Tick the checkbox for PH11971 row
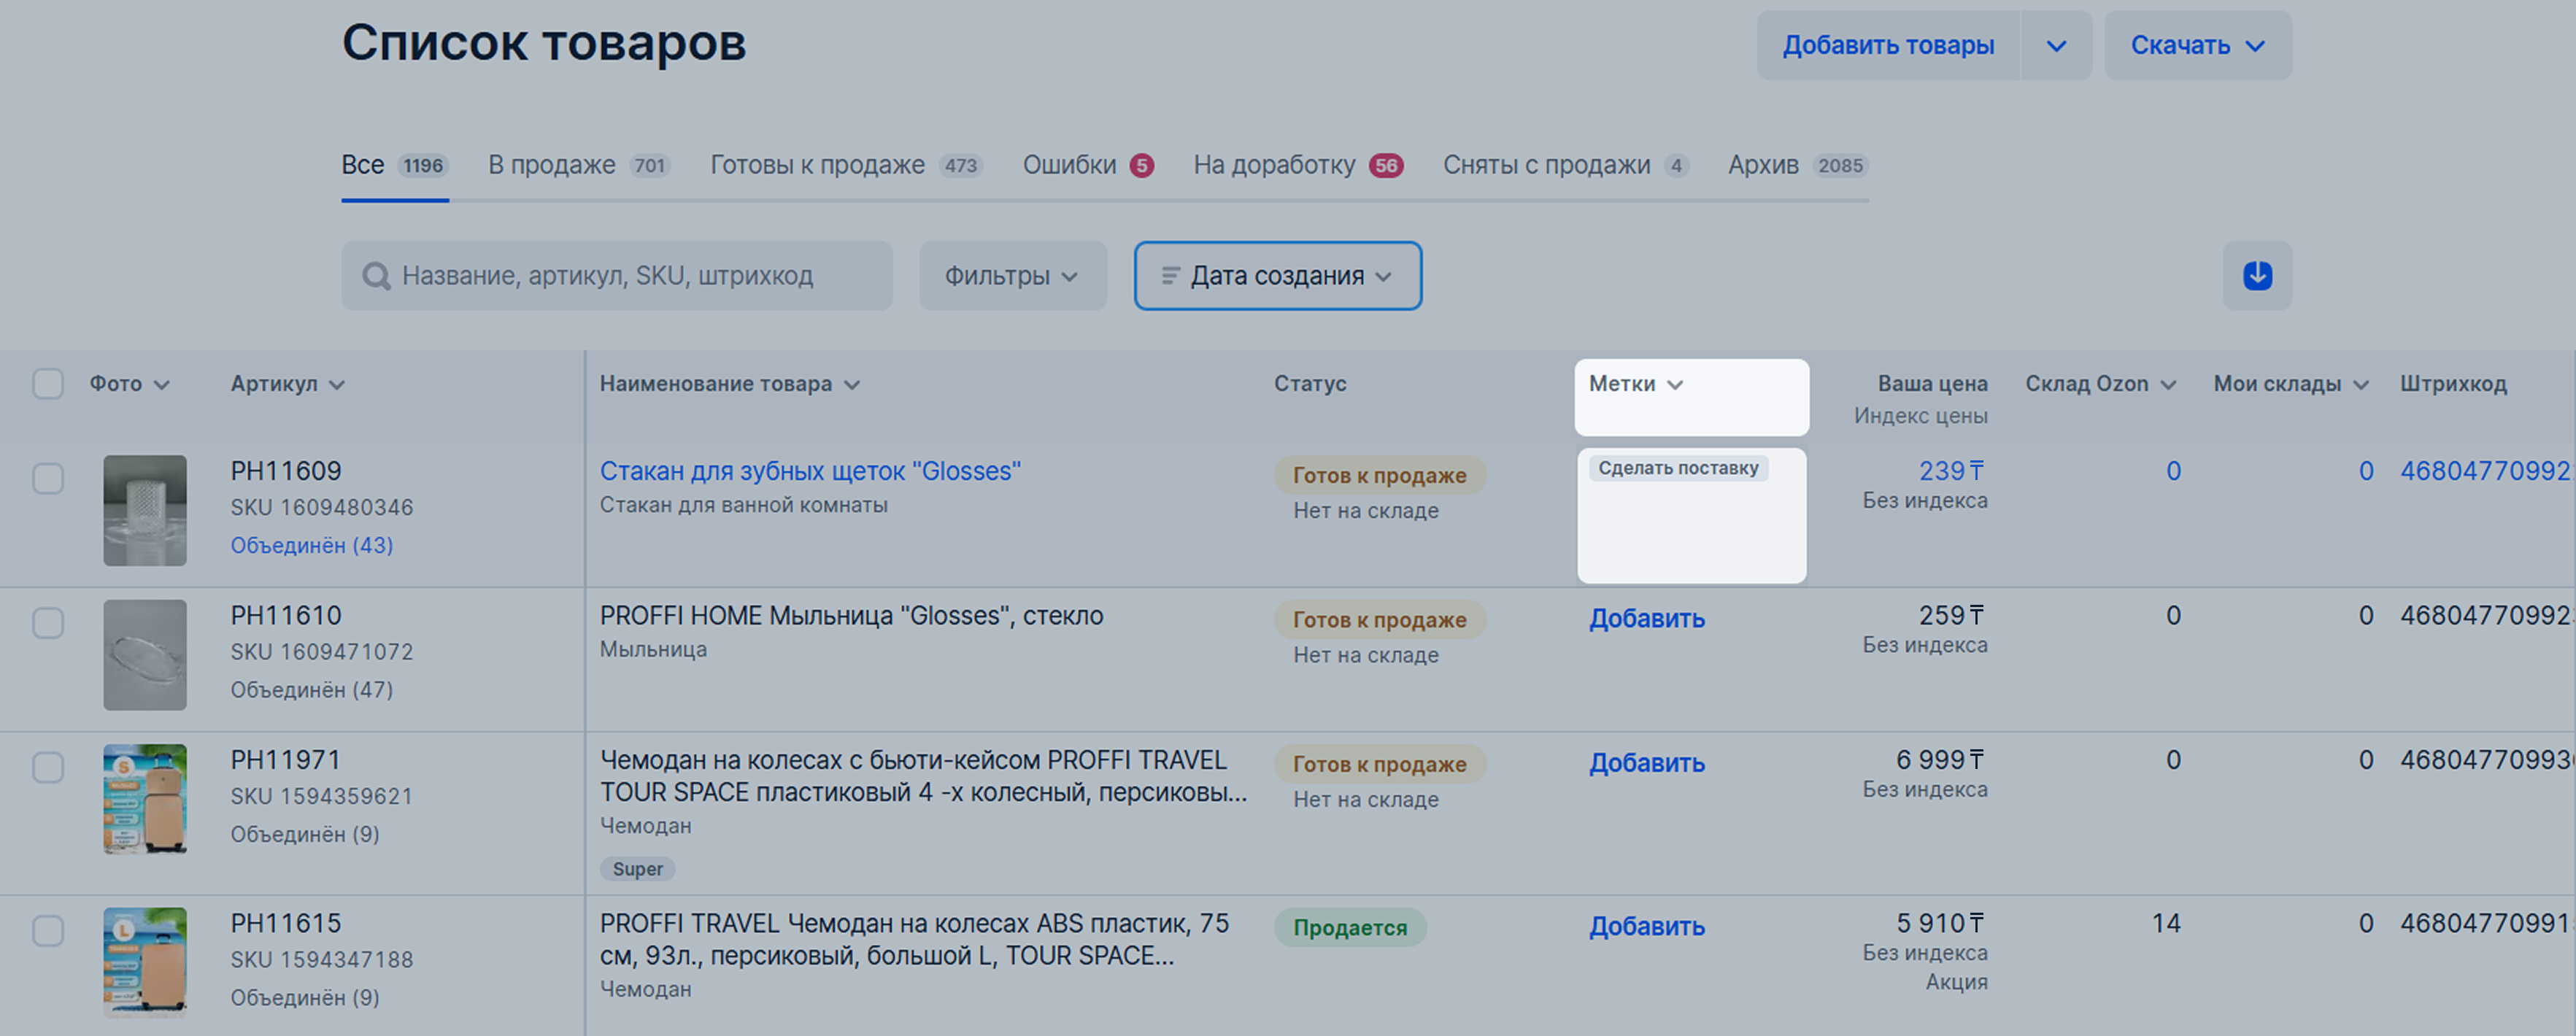 coord(48,767)
